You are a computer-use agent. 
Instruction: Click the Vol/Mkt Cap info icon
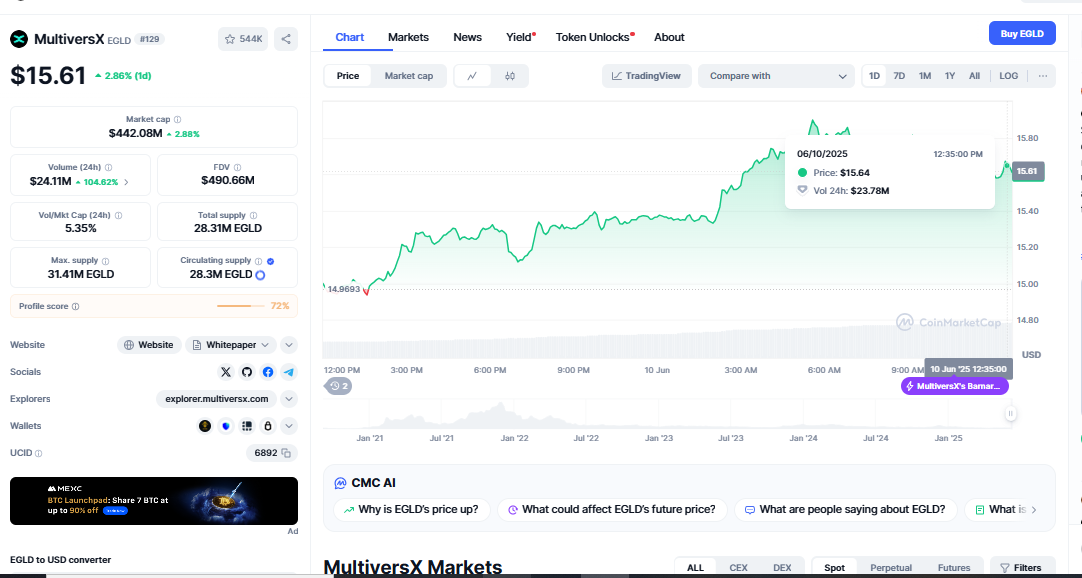(119, 216)
